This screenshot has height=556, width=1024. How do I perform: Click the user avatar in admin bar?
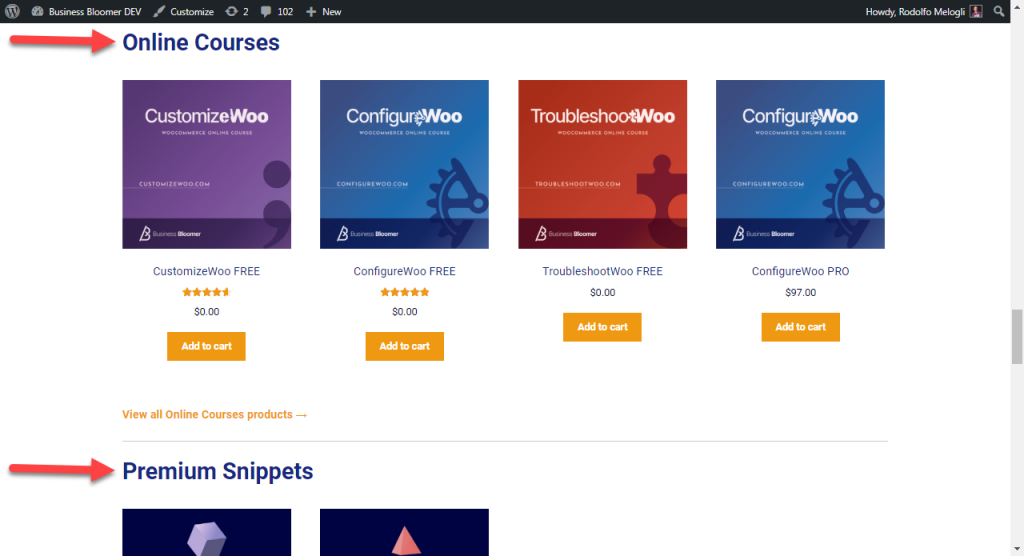[x=976, y=11]
